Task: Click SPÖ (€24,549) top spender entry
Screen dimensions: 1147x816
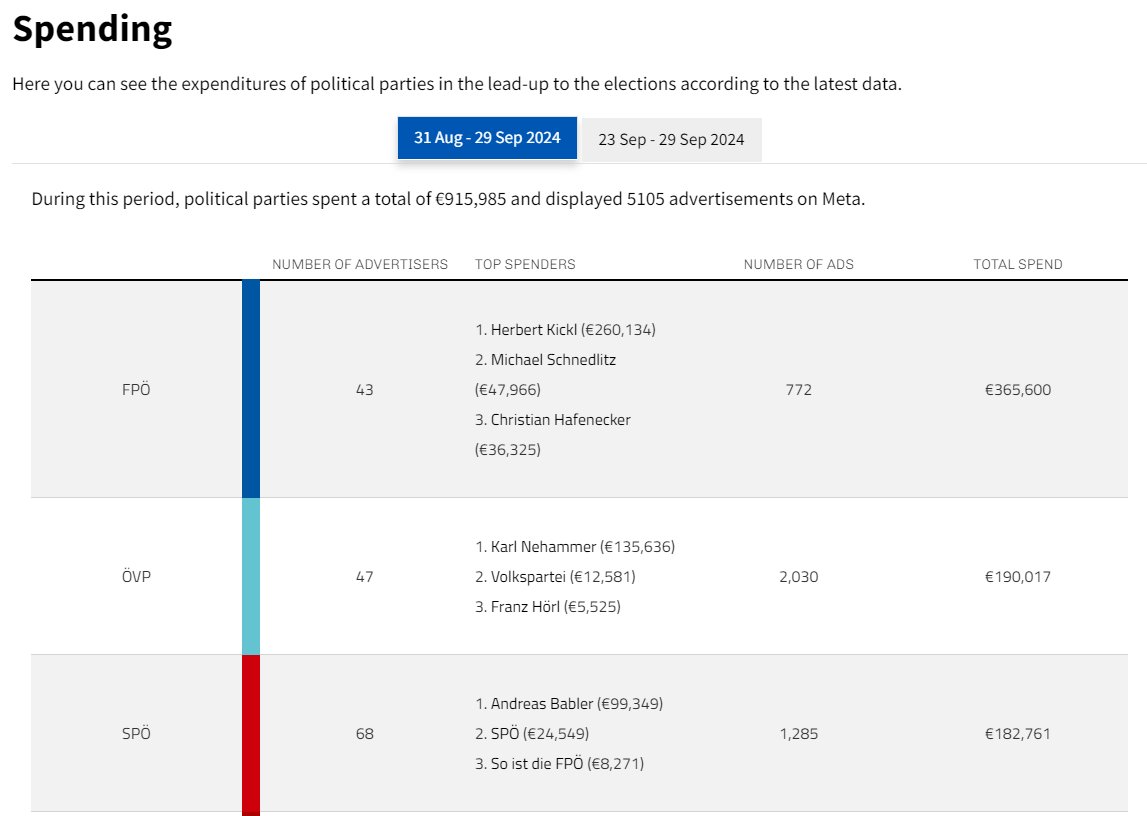Action: tap(532, 733)
